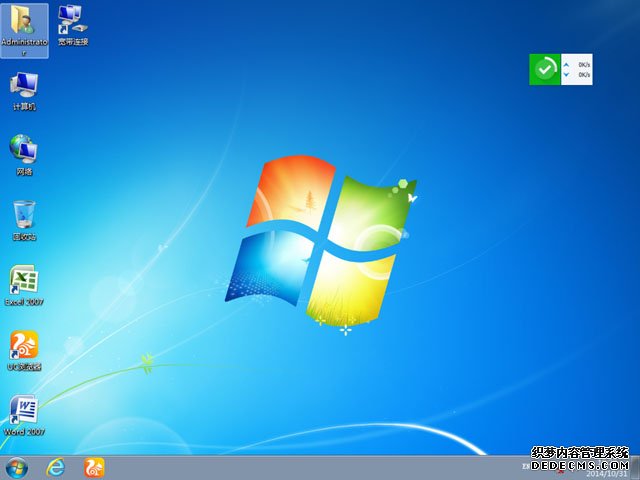
Task: Click the Show desktop button
Action: 636,468
